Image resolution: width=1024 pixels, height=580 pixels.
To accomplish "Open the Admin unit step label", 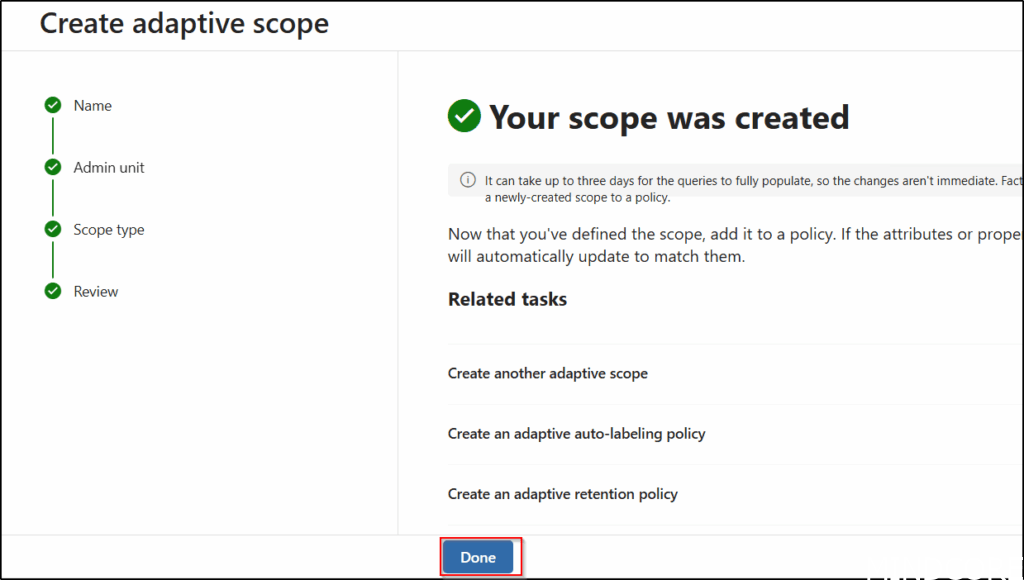I will [109, 168].
